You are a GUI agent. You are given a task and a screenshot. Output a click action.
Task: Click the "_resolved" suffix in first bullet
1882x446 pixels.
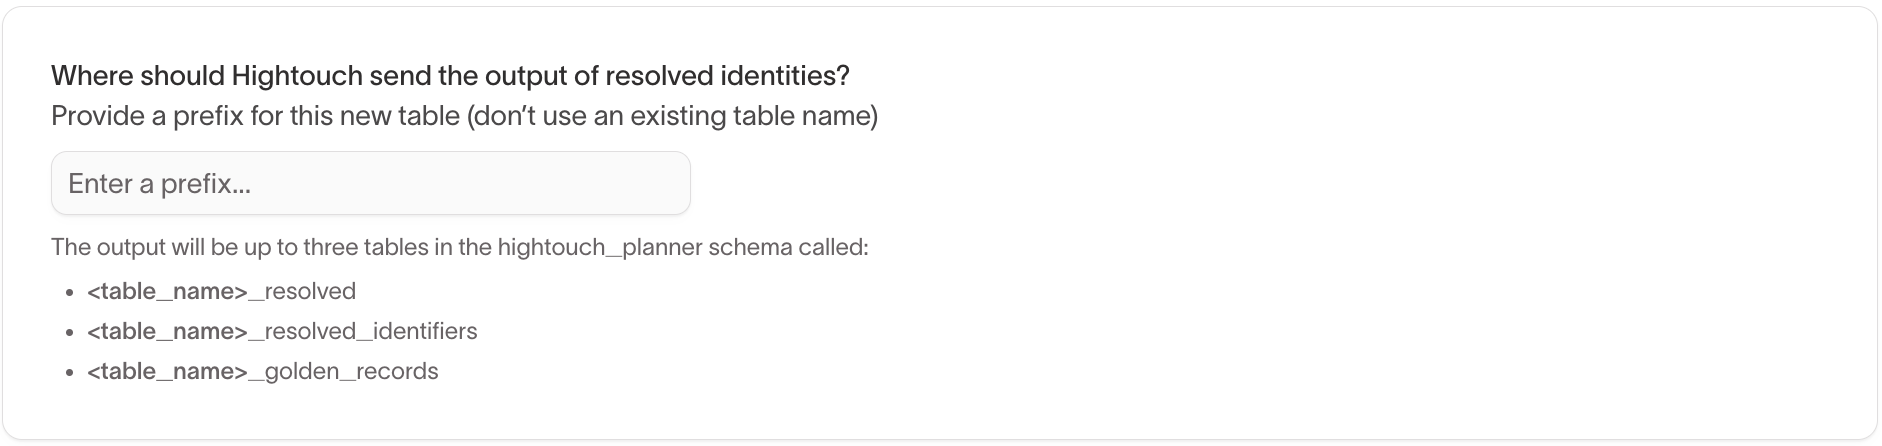tap(302, 292)
